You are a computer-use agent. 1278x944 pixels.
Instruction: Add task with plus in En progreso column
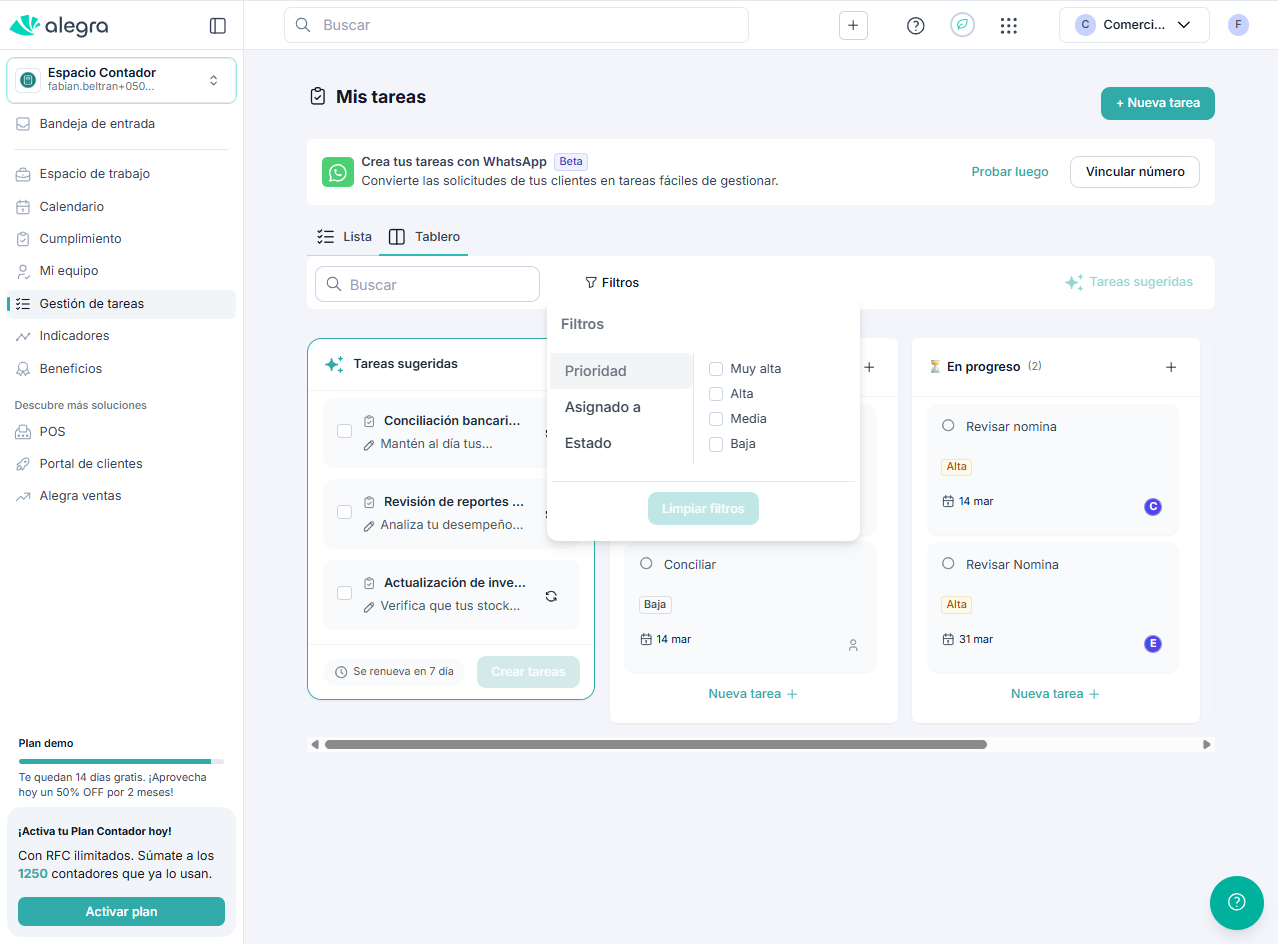(x=1170, y=367)
